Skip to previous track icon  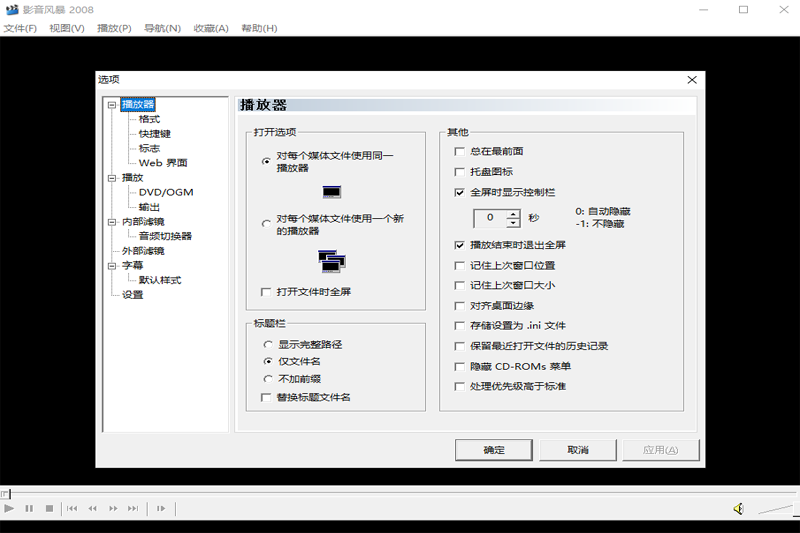[72, 509]
